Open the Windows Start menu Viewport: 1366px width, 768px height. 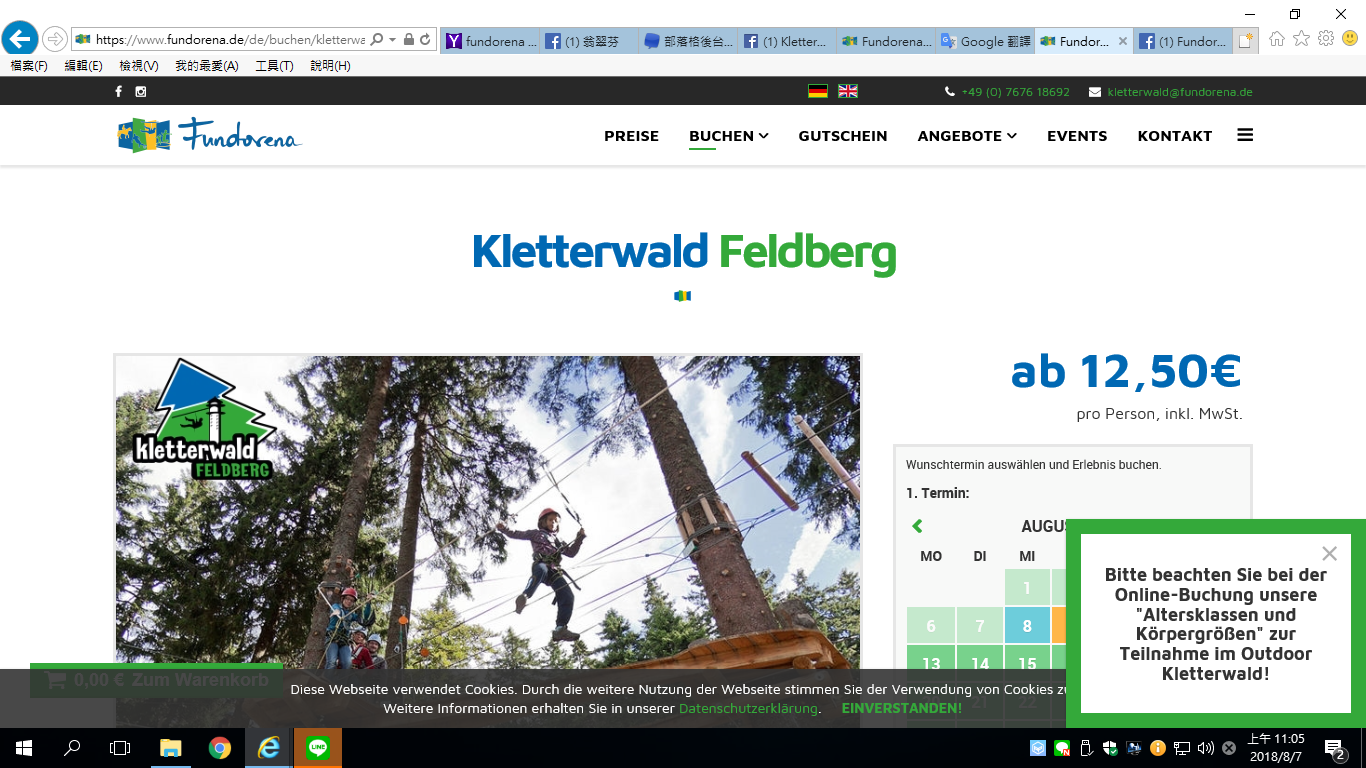pos(23,748)
